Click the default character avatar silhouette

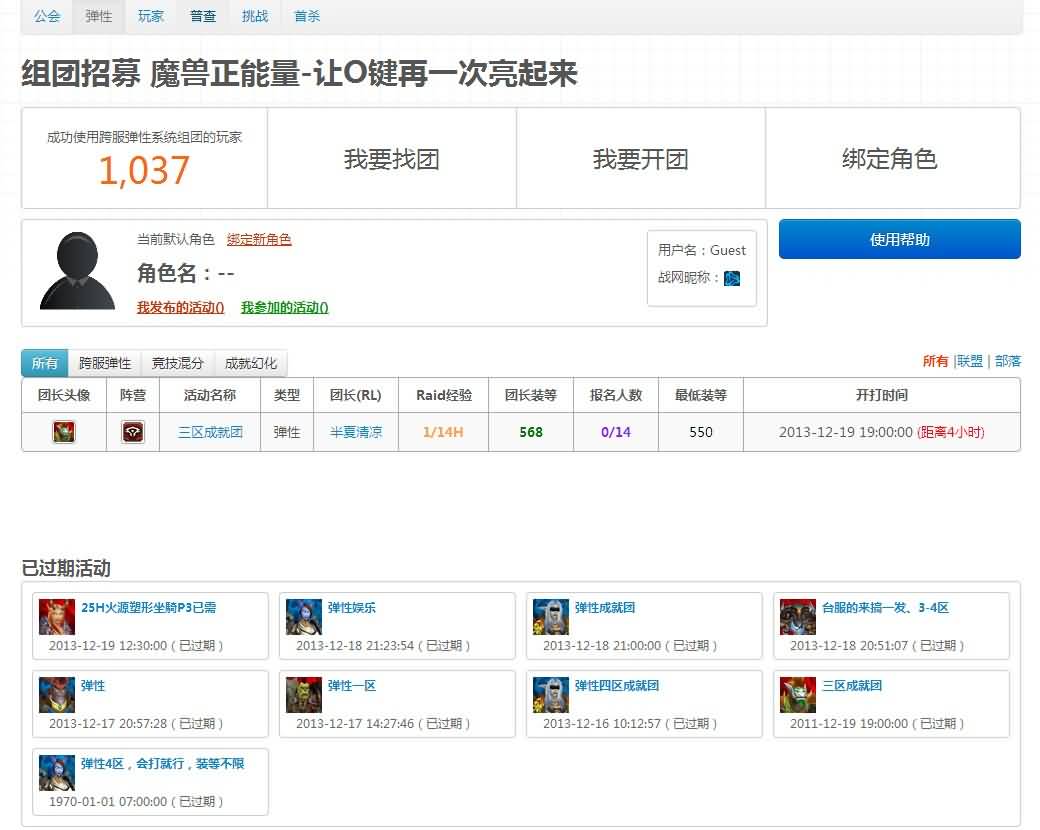pos(78,271)
